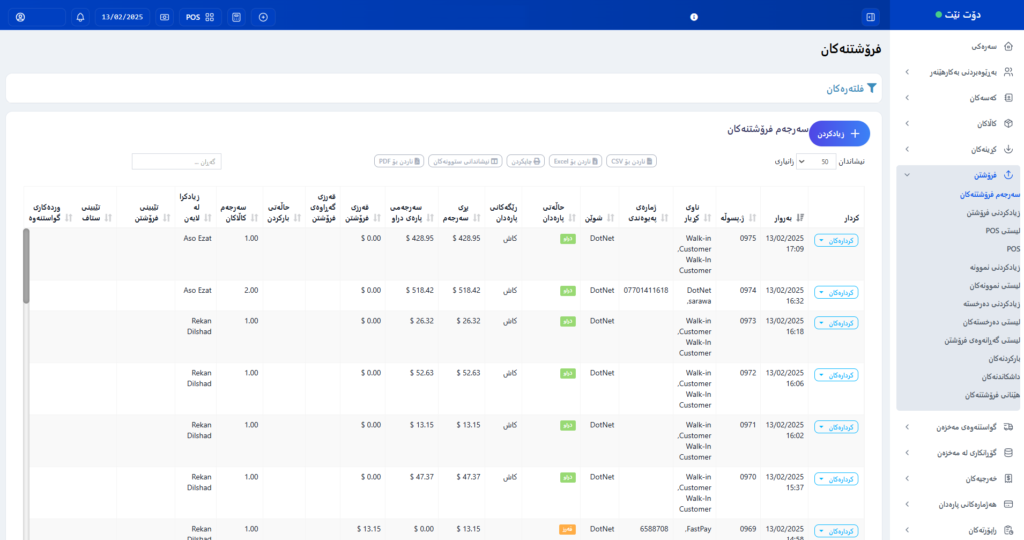Screen dimensions: 1024x540
Task: Click the print button (چاپکردن)
Action: pos(526,161)
